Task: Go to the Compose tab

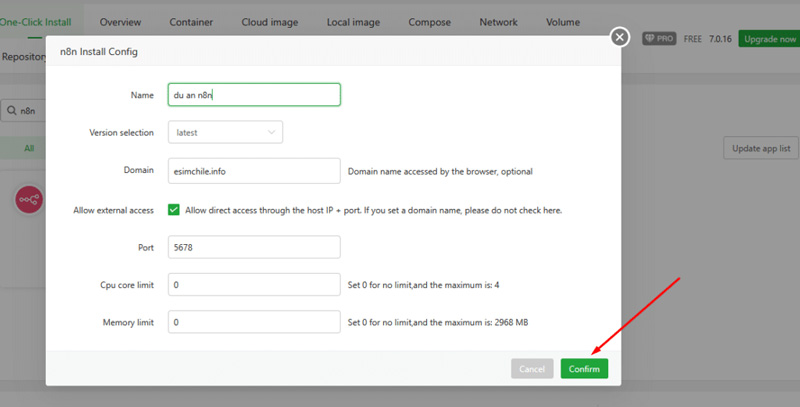Action: [x=429, y=22]
